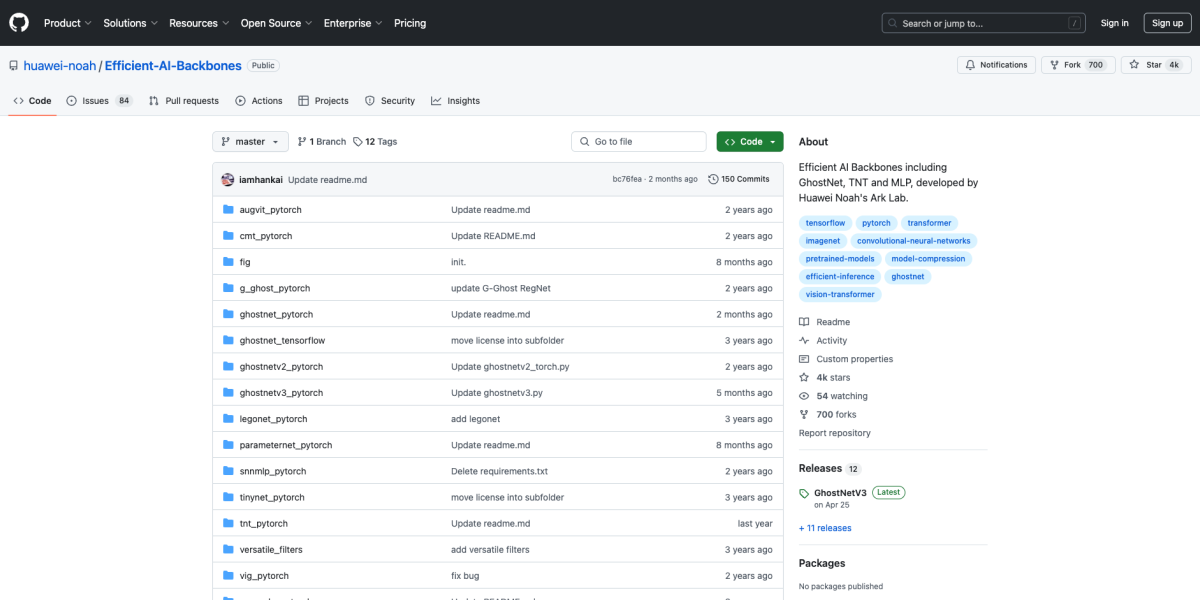Image resolution: width=1200 pixels, height=600 pixels.
Task: Open the commit history clock icon
Action: coord(713,179)
